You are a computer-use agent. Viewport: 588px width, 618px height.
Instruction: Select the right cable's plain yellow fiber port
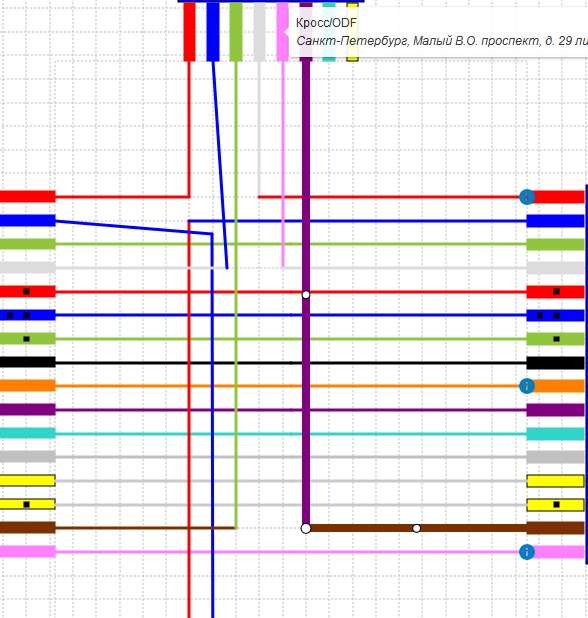556,481
